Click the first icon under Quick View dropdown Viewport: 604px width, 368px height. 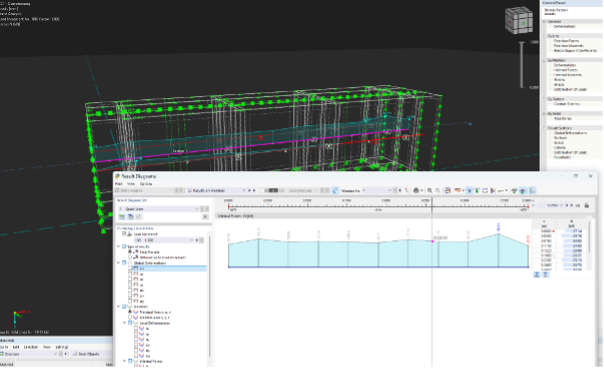point(122,217)
